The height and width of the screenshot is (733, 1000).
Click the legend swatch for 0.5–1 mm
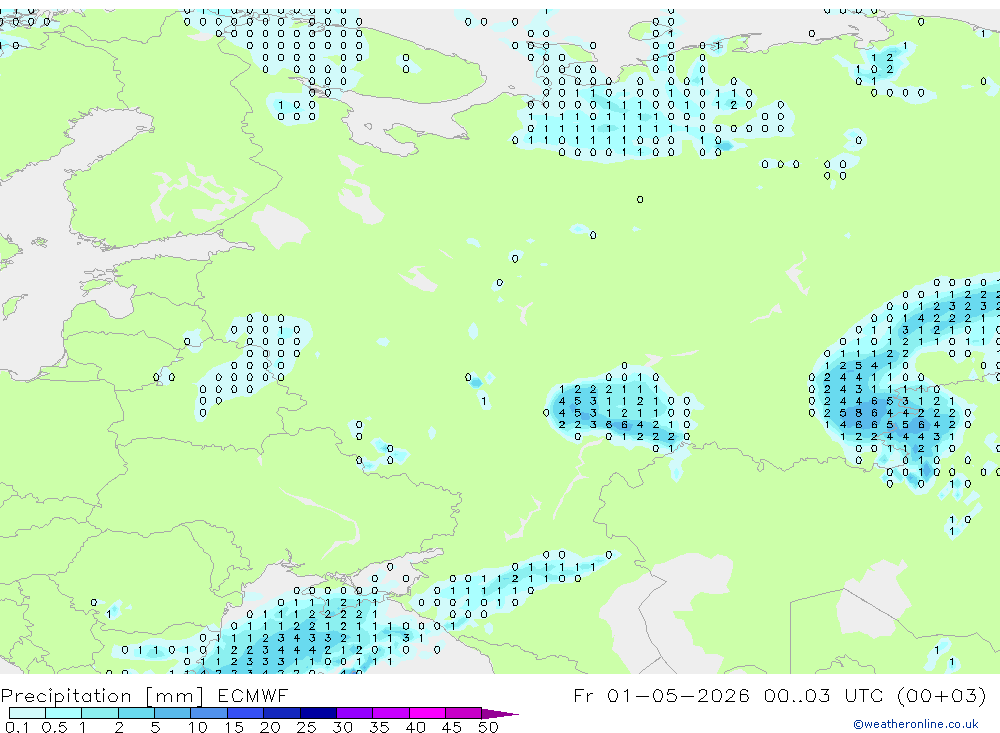64,713
